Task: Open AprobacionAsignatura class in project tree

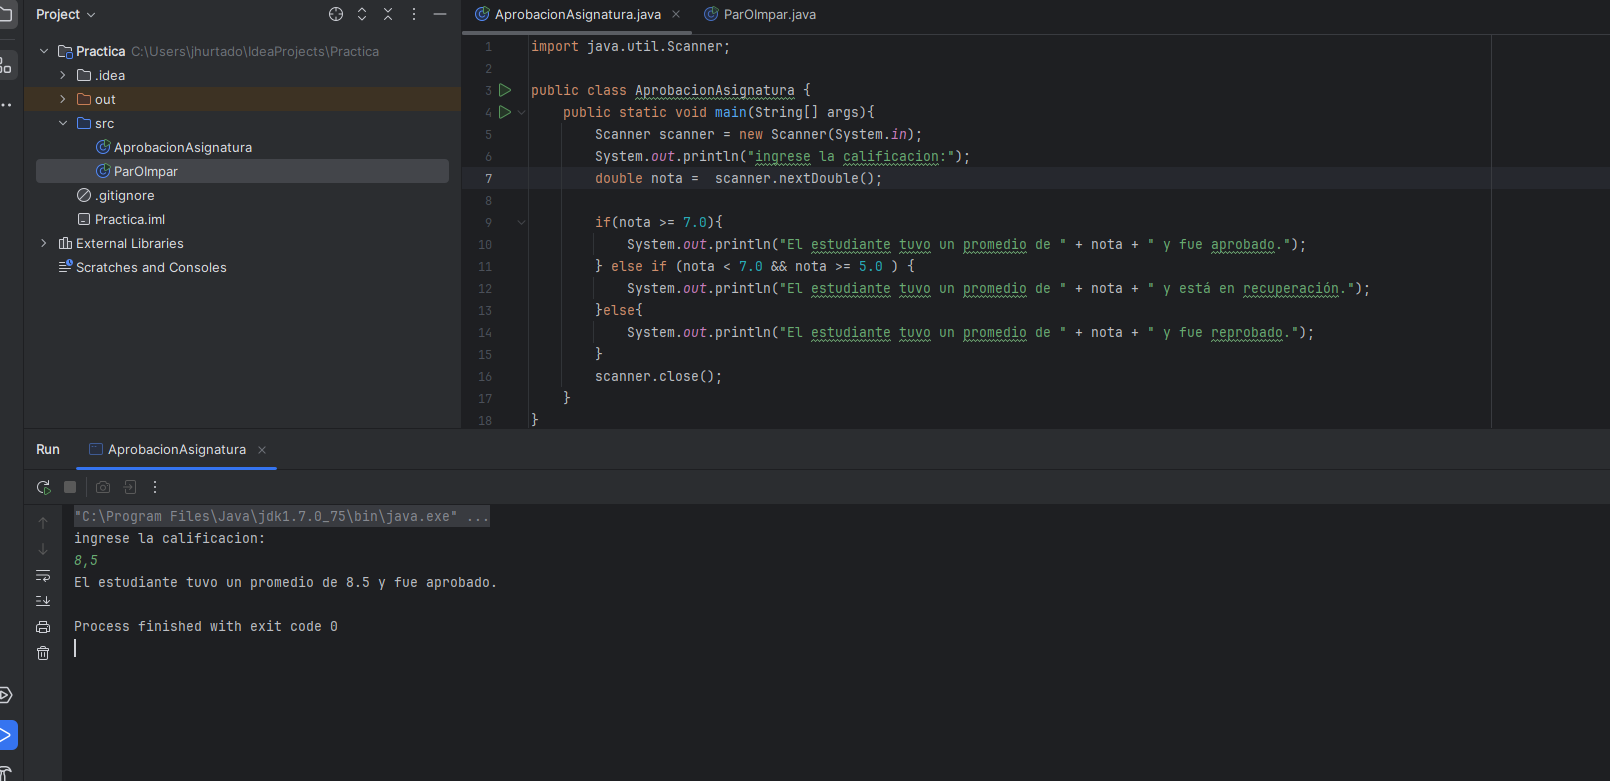Action: (182, 147)
